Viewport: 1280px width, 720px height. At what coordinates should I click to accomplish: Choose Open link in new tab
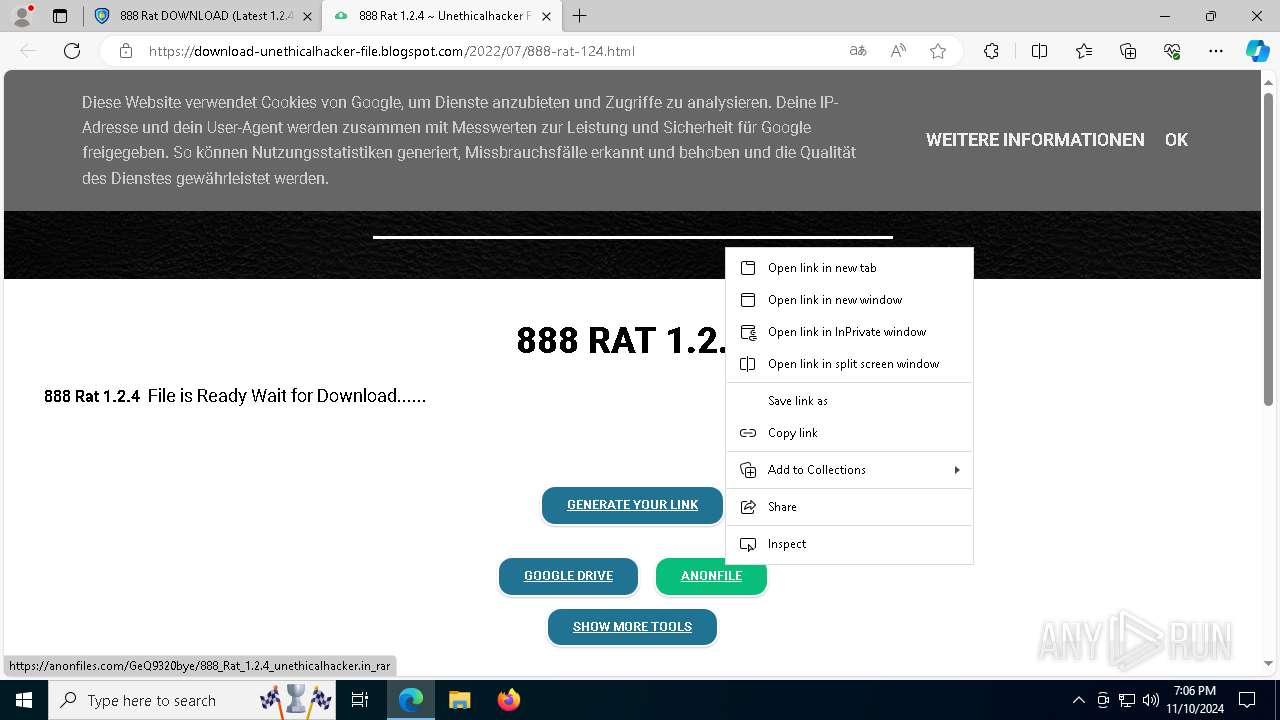[x=849, y=268]
